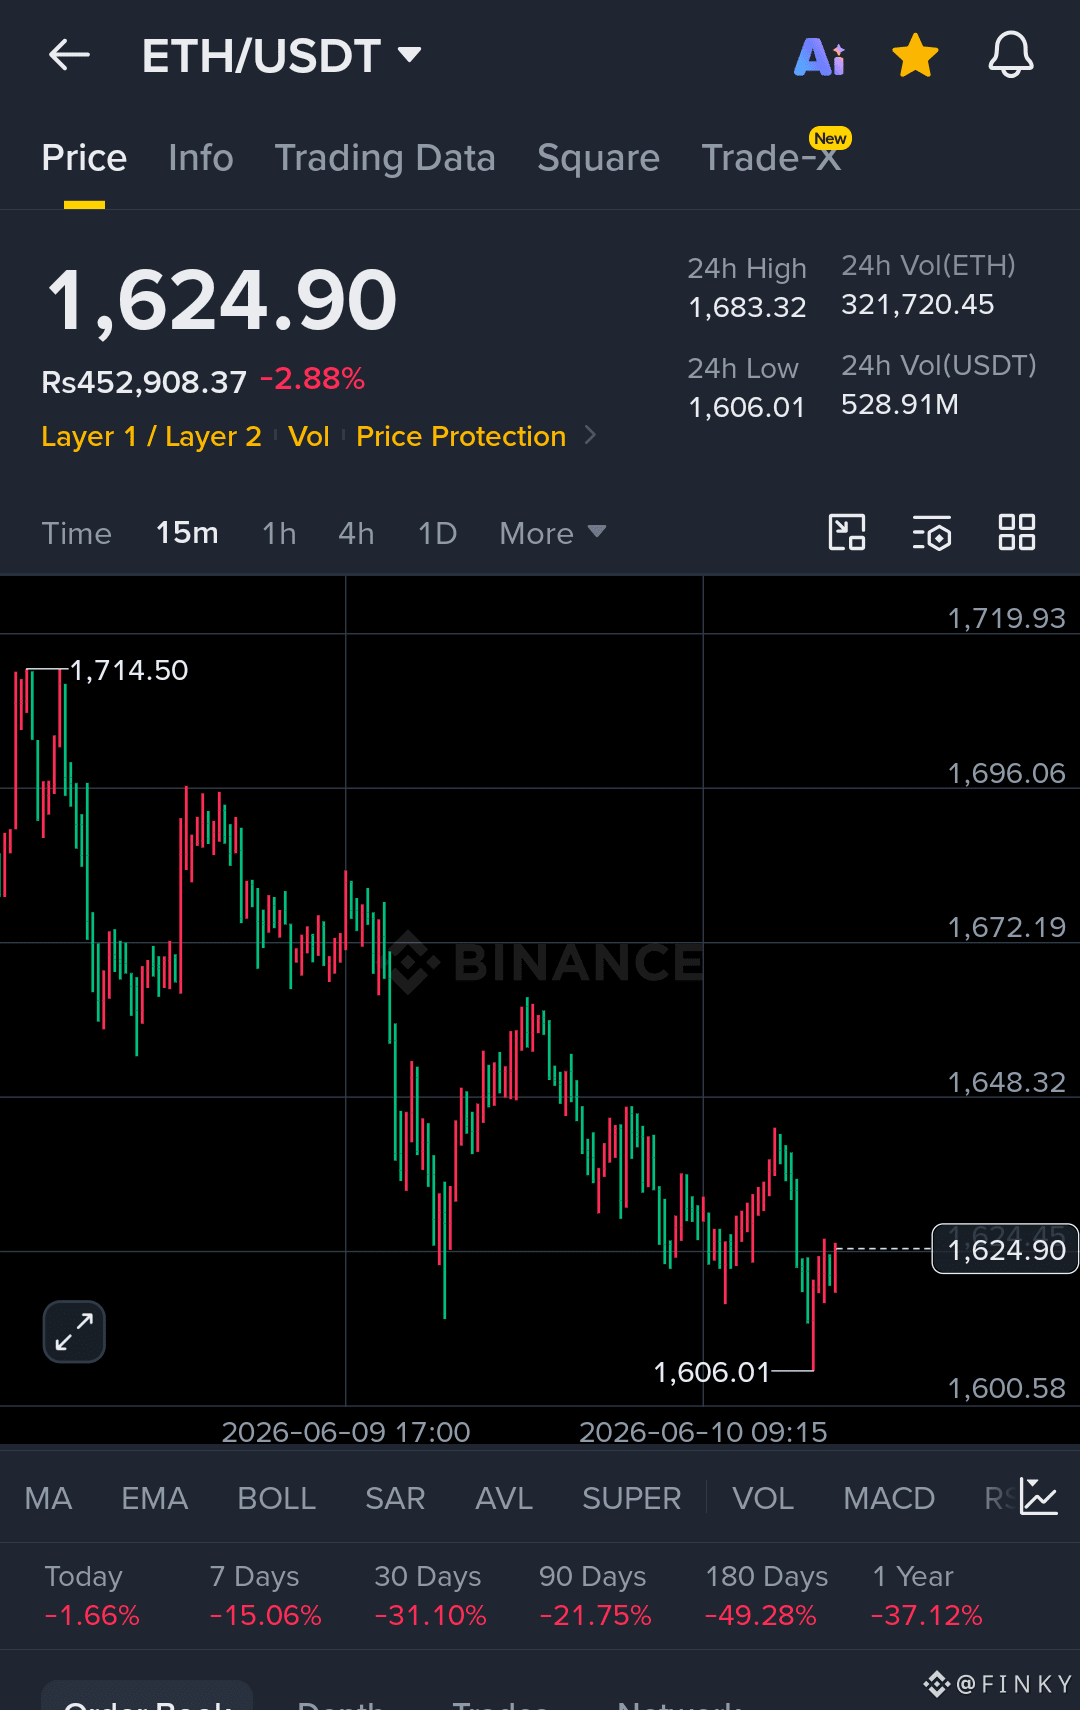Toggle the MA indicator
This screenshot has height=1710, width=1080.
[x=48, y=1498]
